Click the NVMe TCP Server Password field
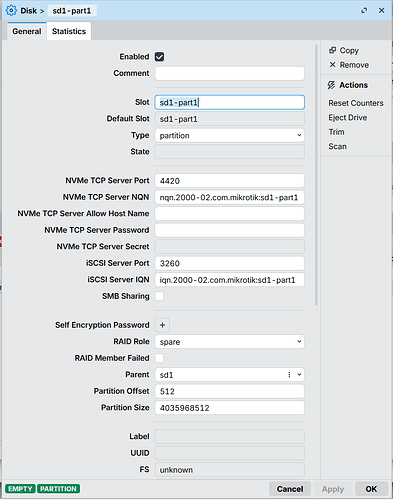 [x=230, y=230]
